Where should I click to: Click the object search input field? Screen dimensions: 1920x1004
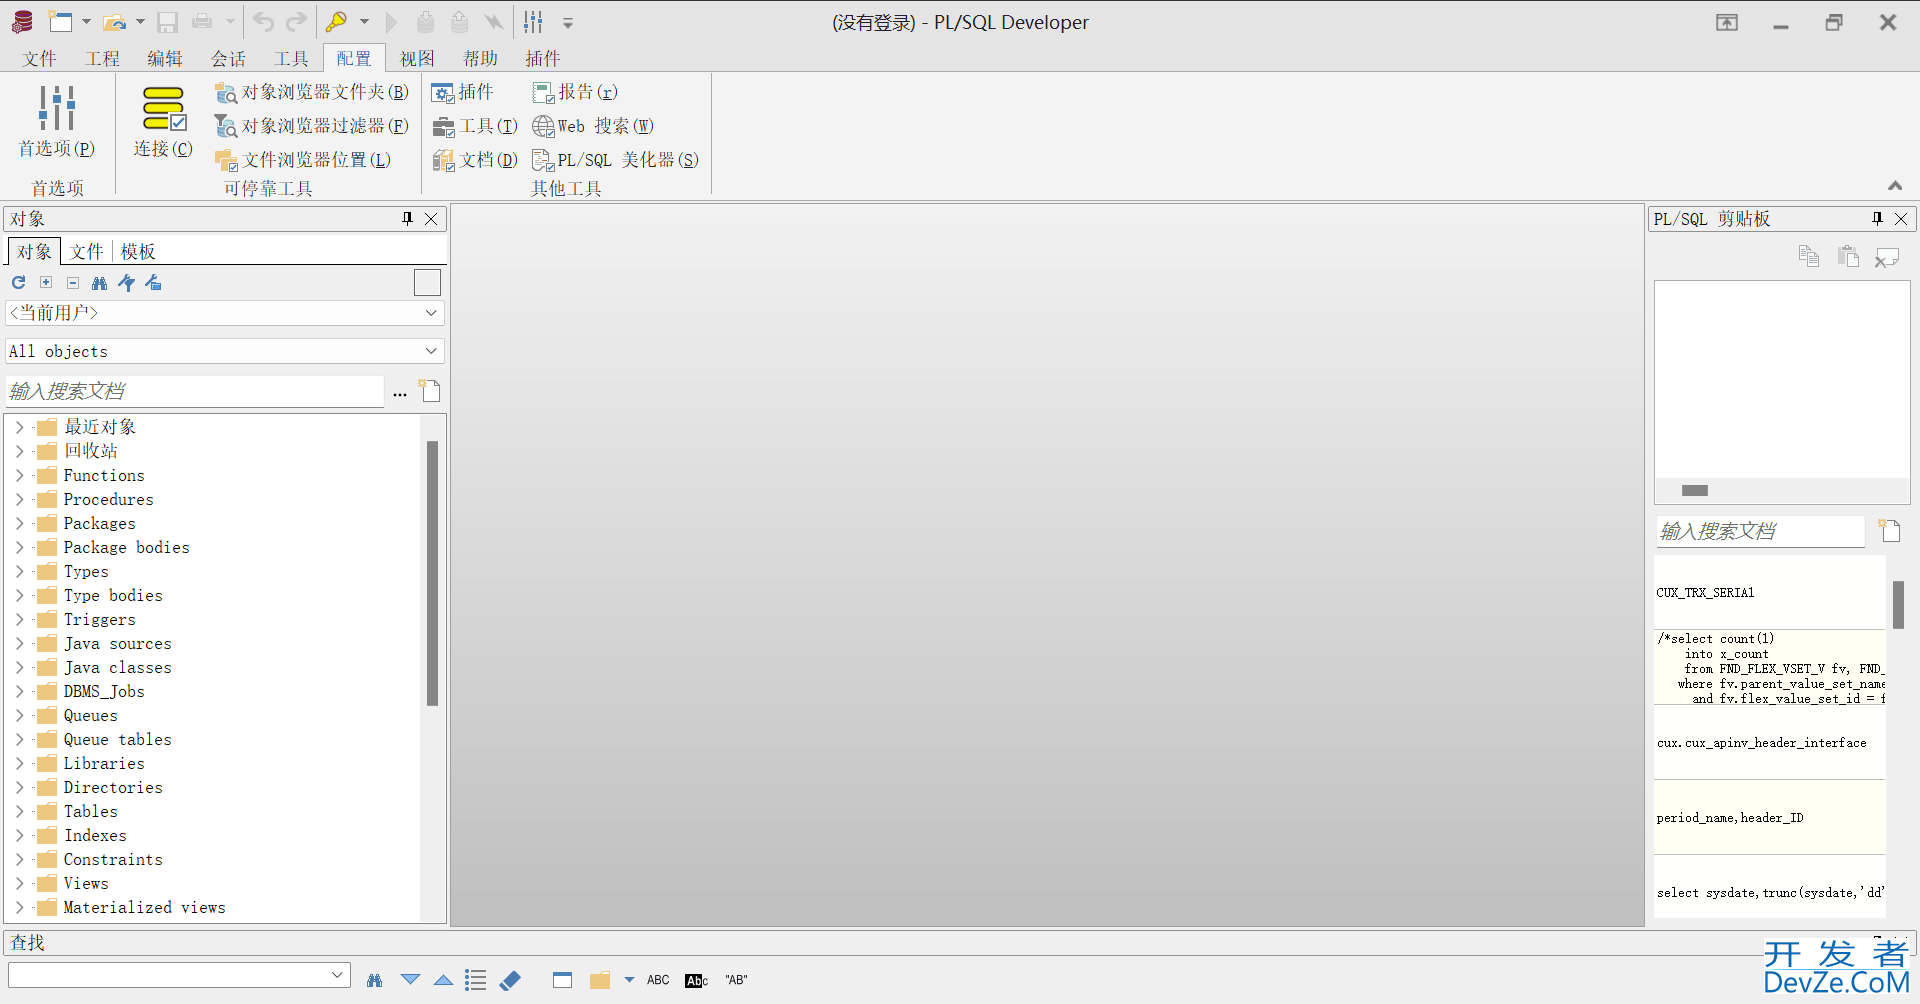coord(195,391)
